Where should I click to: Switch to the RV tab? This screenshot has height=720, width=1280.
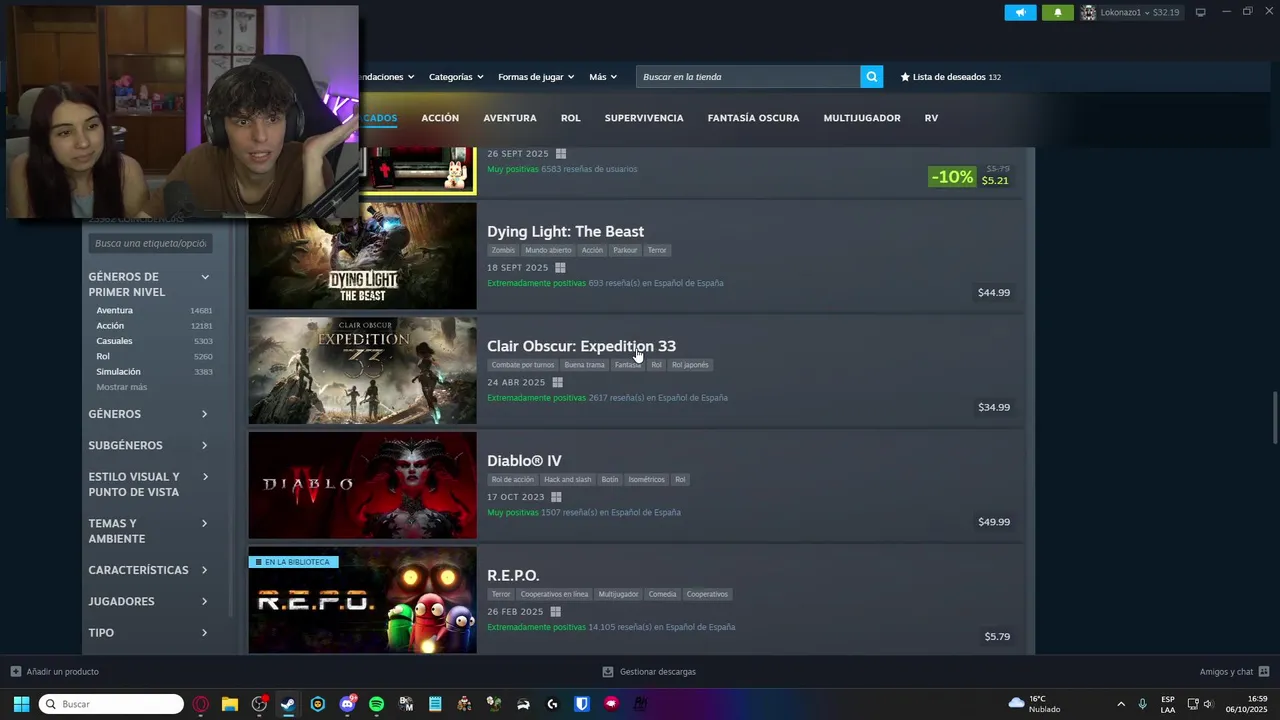point(931,118)
